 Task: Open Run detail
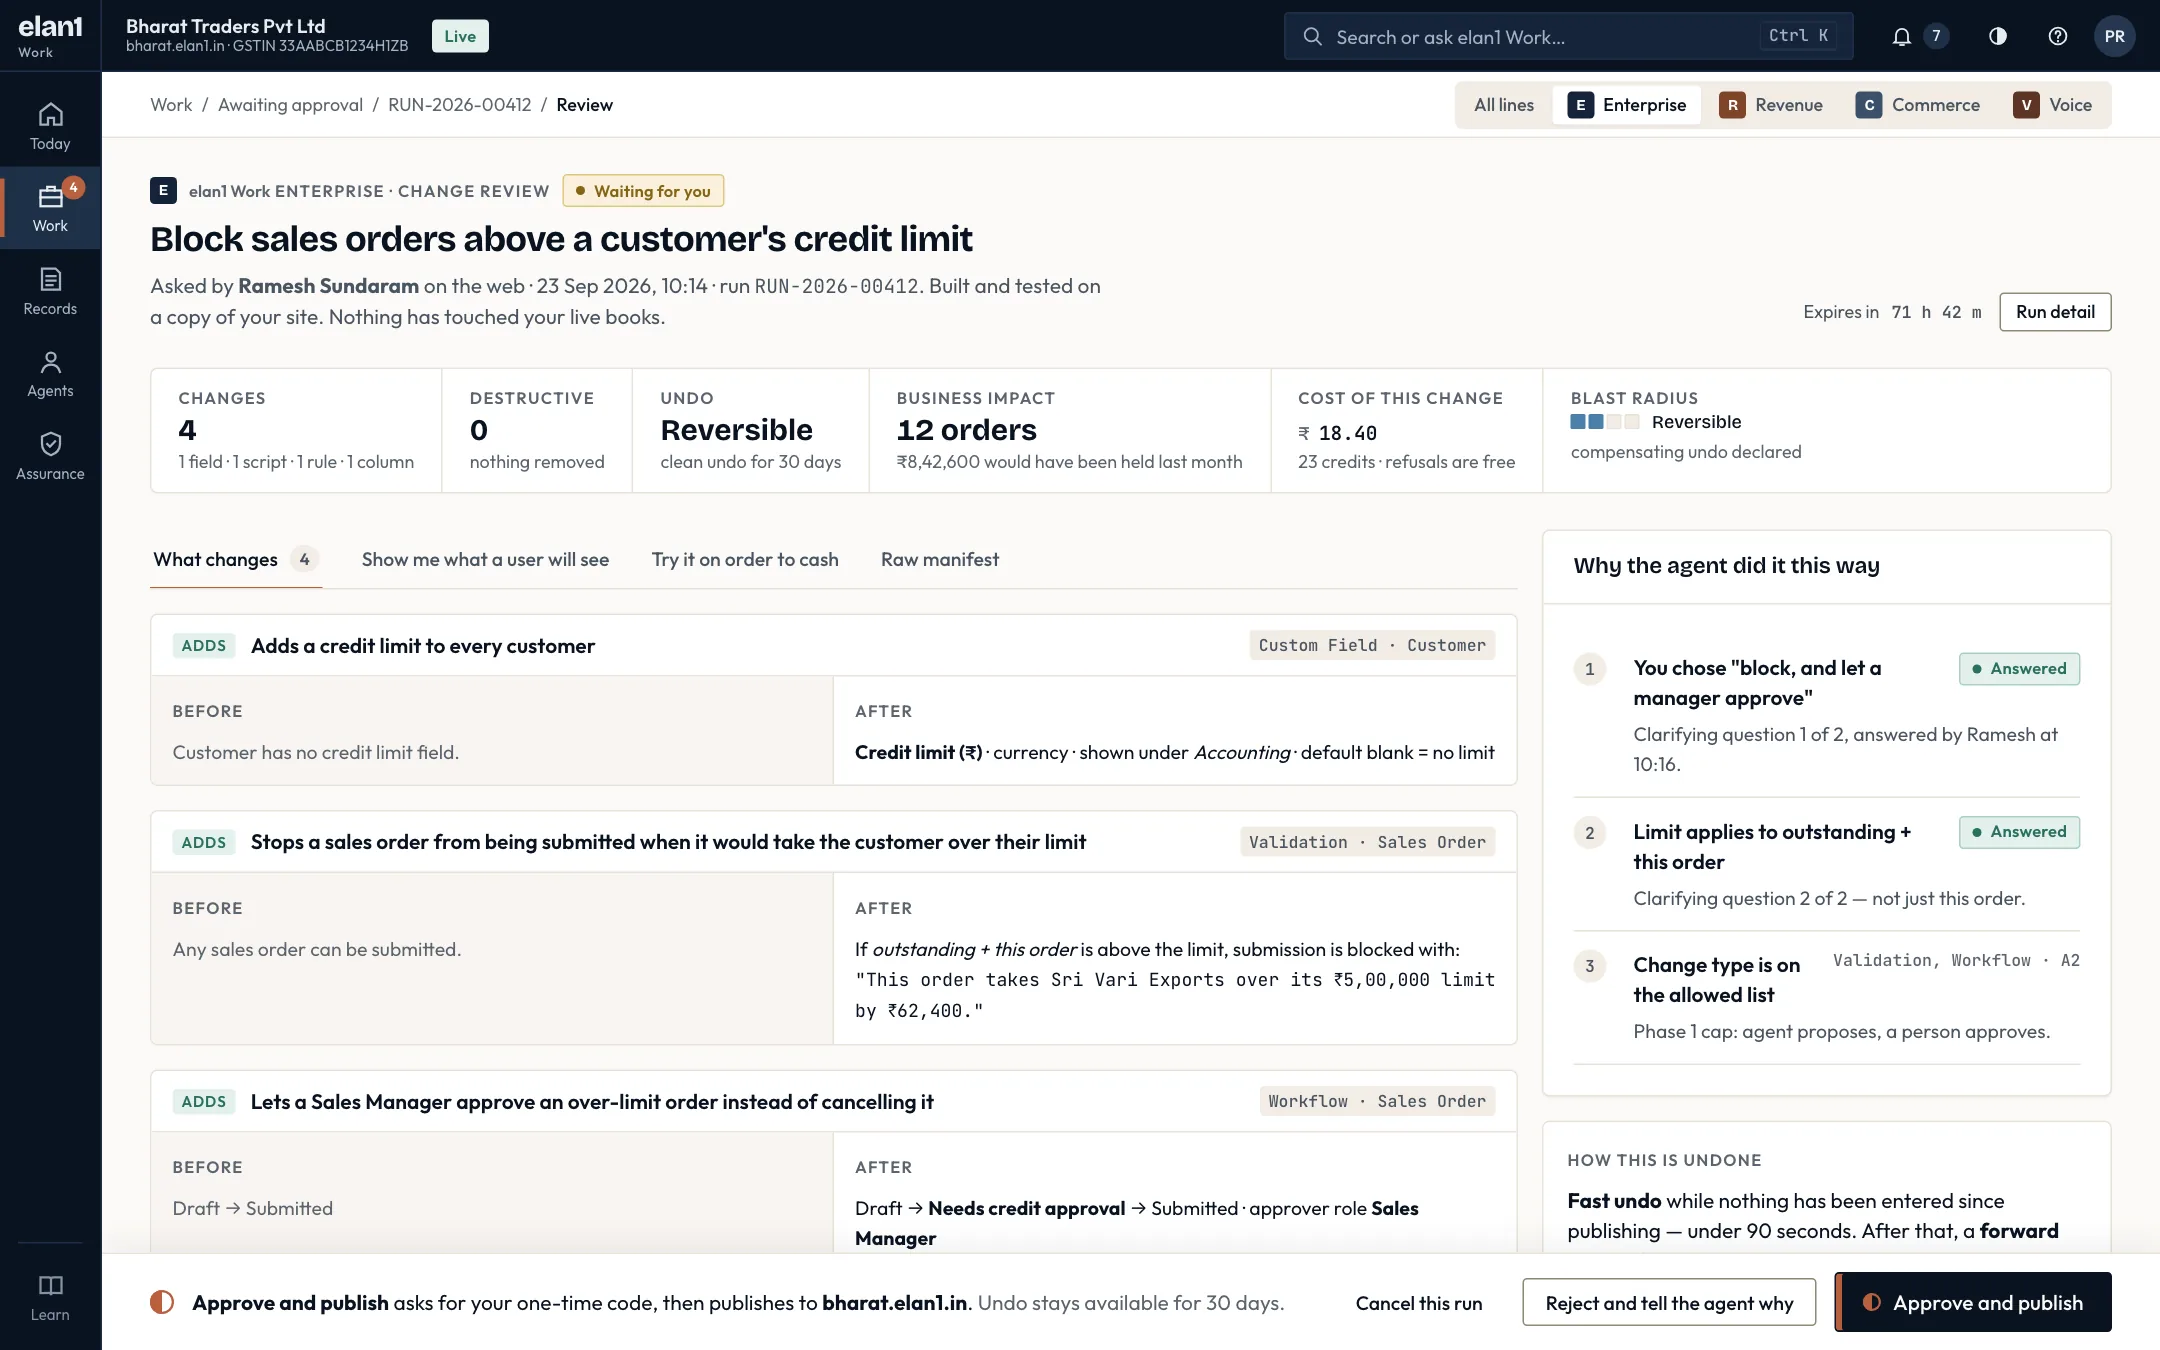[x=2055, y=312]
